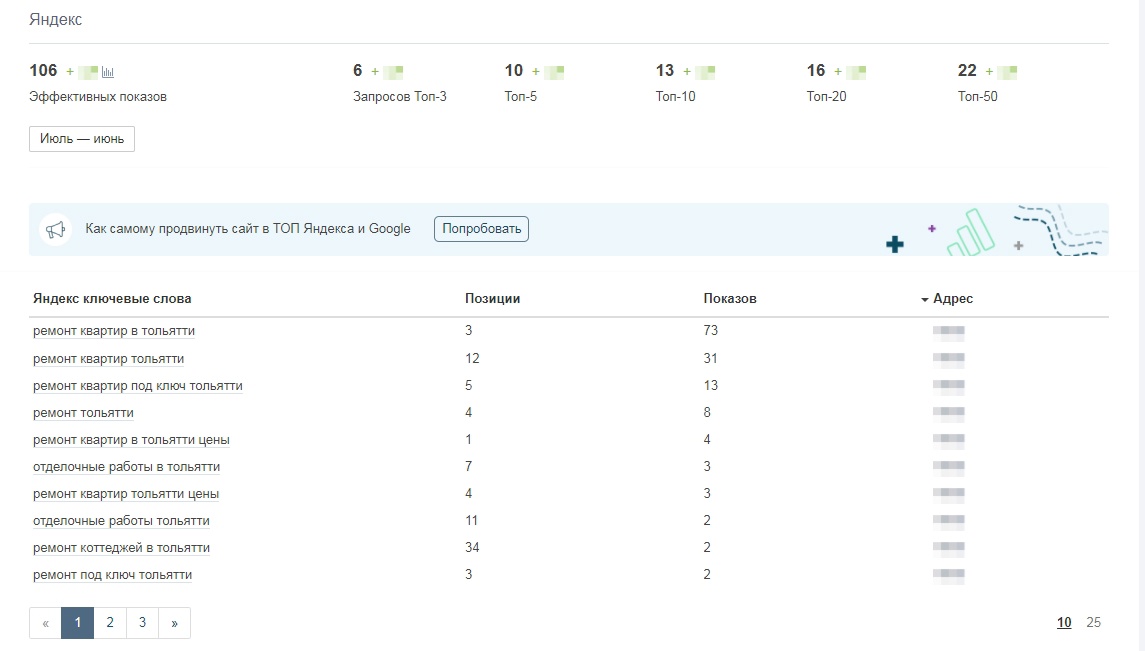Open keyword ремонт квартир под ключ тольятти
This screenshot has height=651, width=1145.
[138, 386]
